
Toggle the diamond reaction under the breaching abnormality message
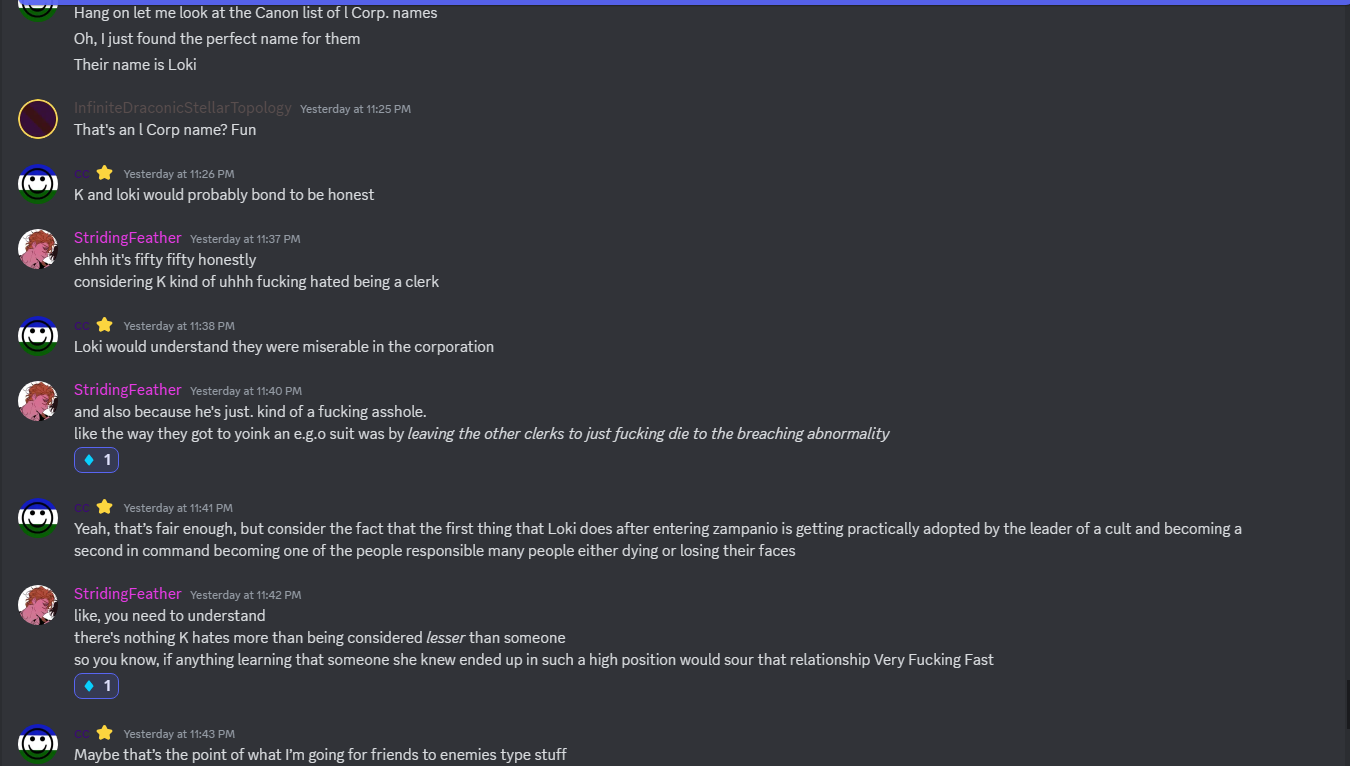[97, 460]
